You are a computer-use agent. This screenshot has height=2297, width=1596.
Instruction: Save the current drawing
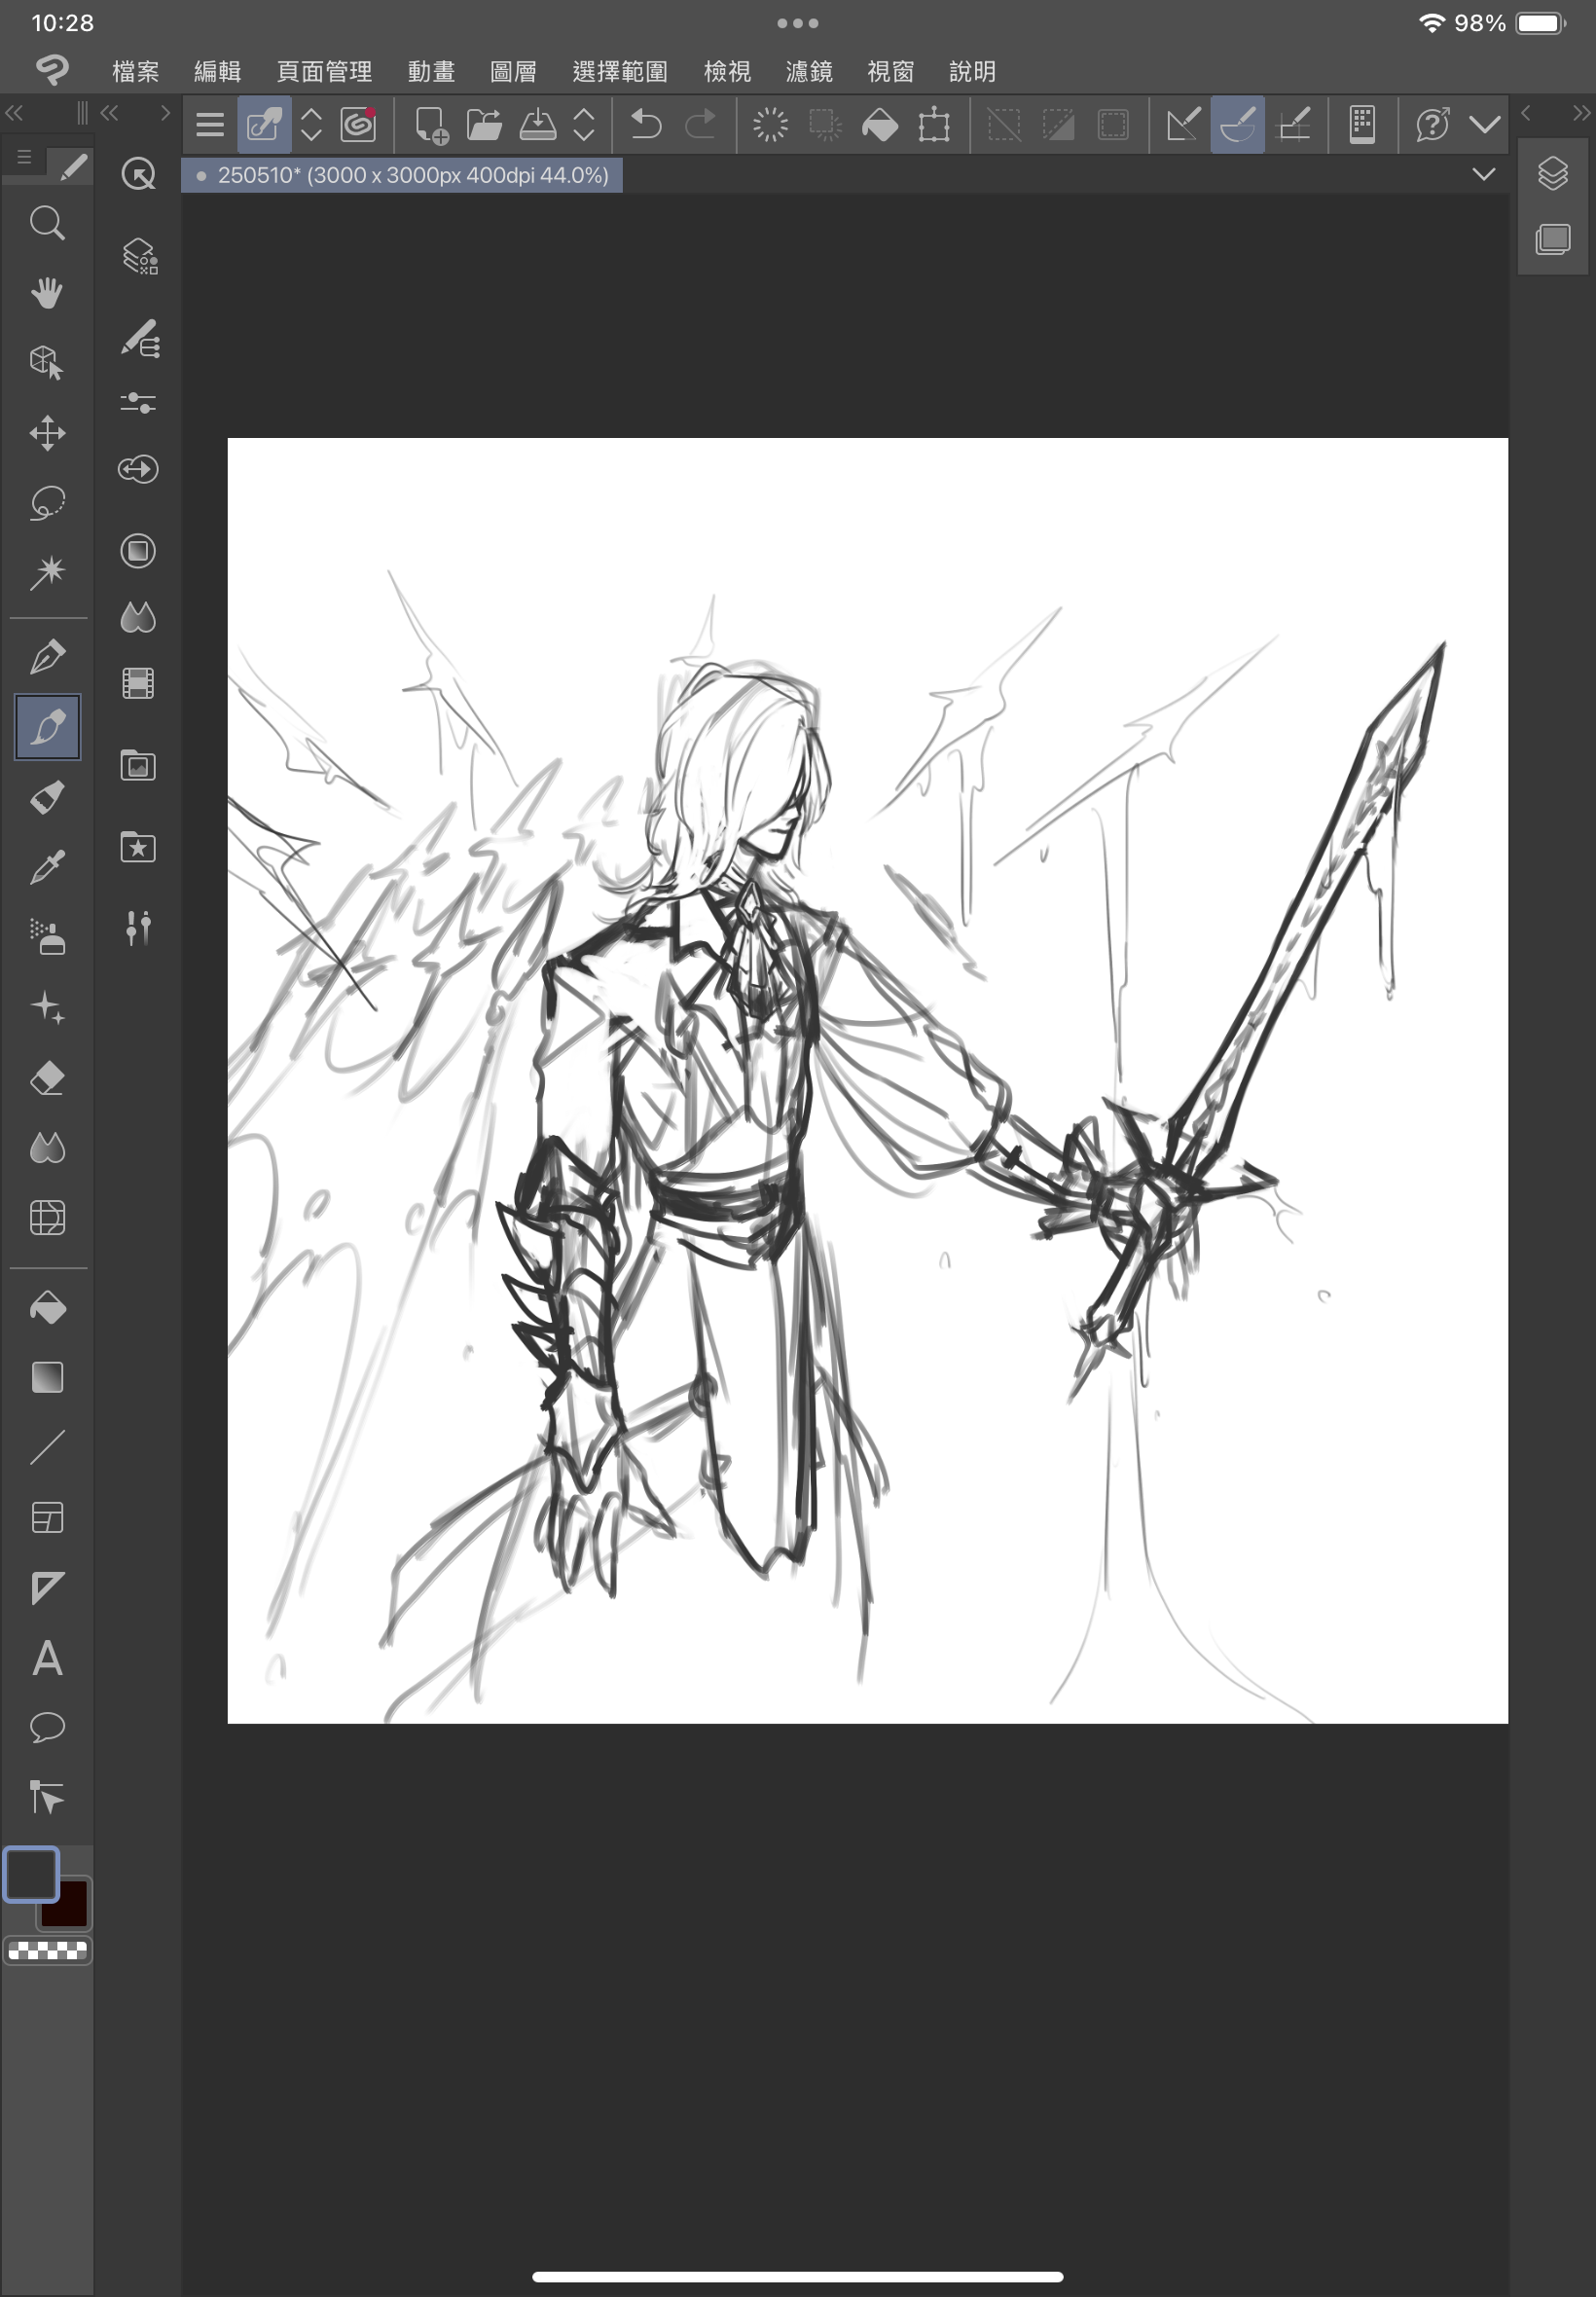click(538, 125)
